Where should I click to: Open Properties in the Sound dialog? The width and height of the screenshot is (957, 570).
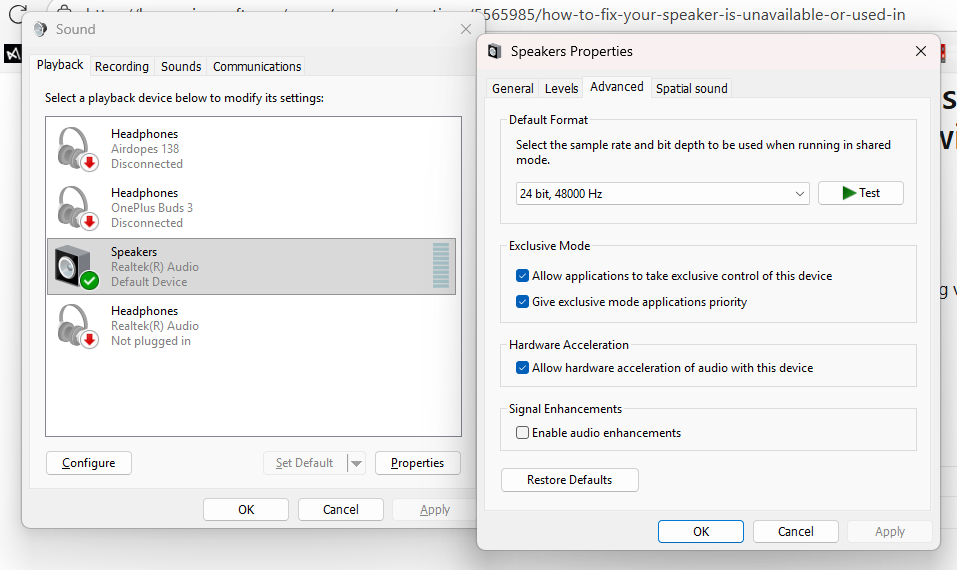tap(417, 463)
